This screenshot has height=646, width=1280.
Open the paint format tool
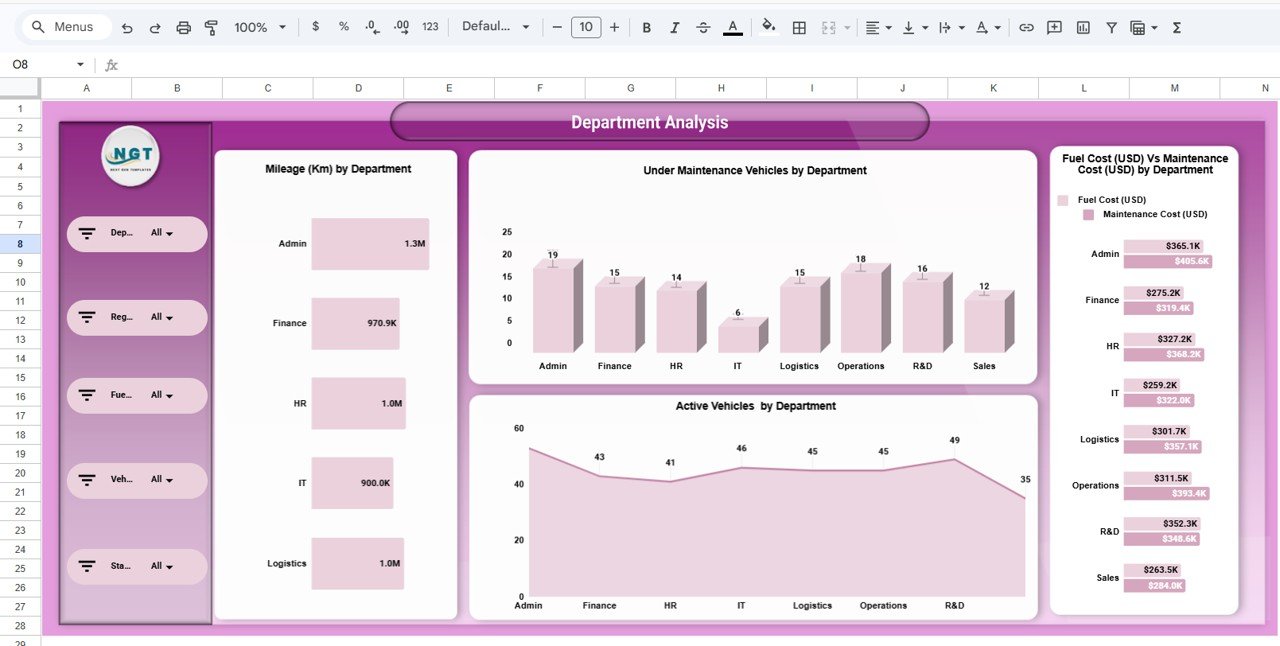pyautogui.click(x=211, y=27)
